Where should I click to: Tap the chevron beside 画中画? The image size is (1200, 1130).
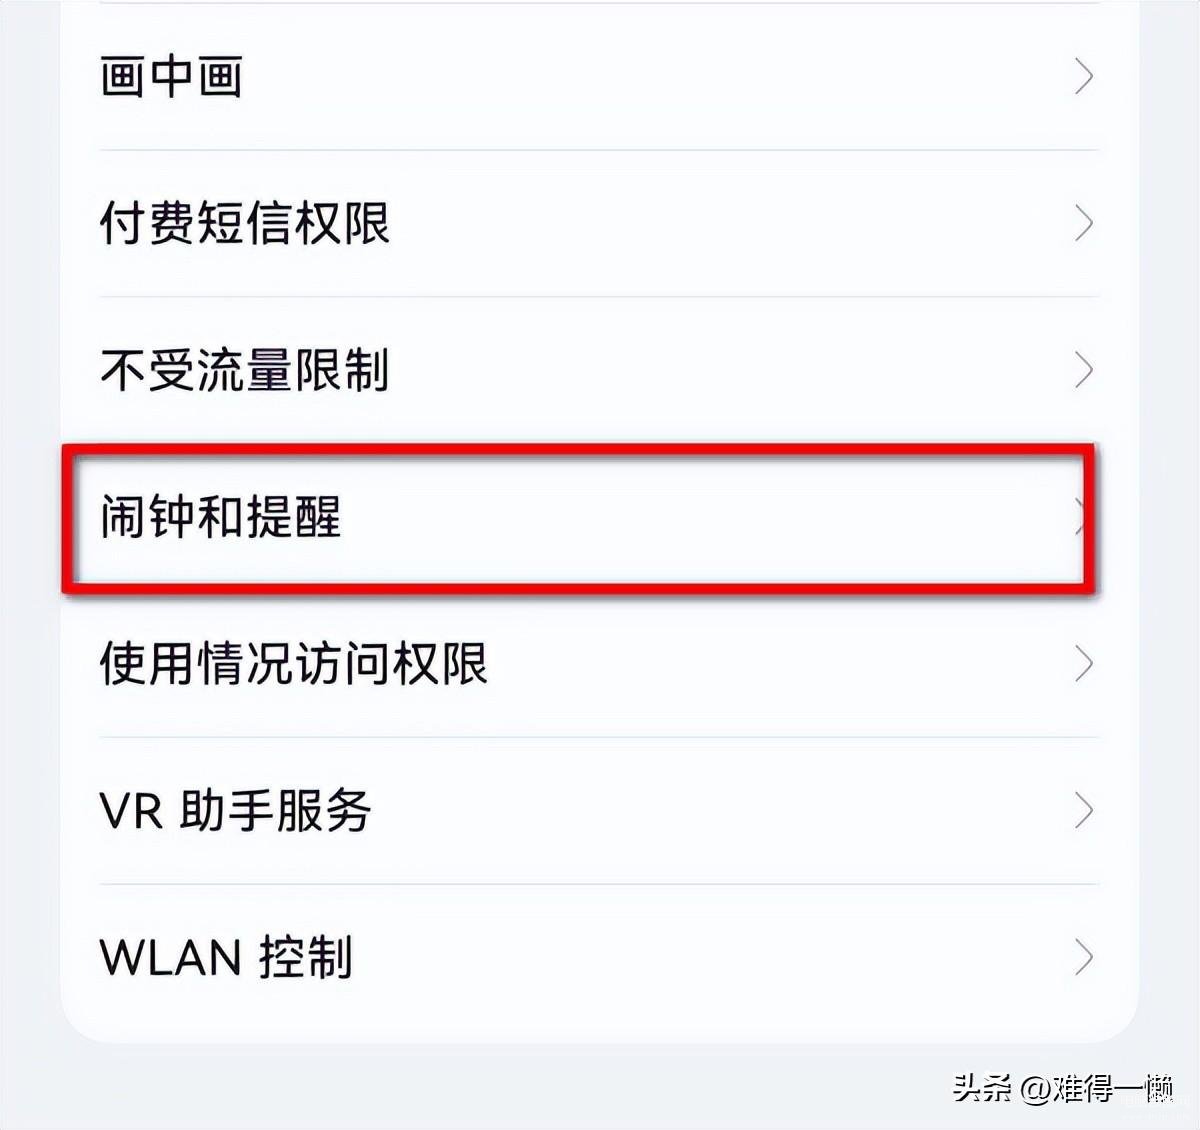pyautogui.click(x=1083, y=77)
